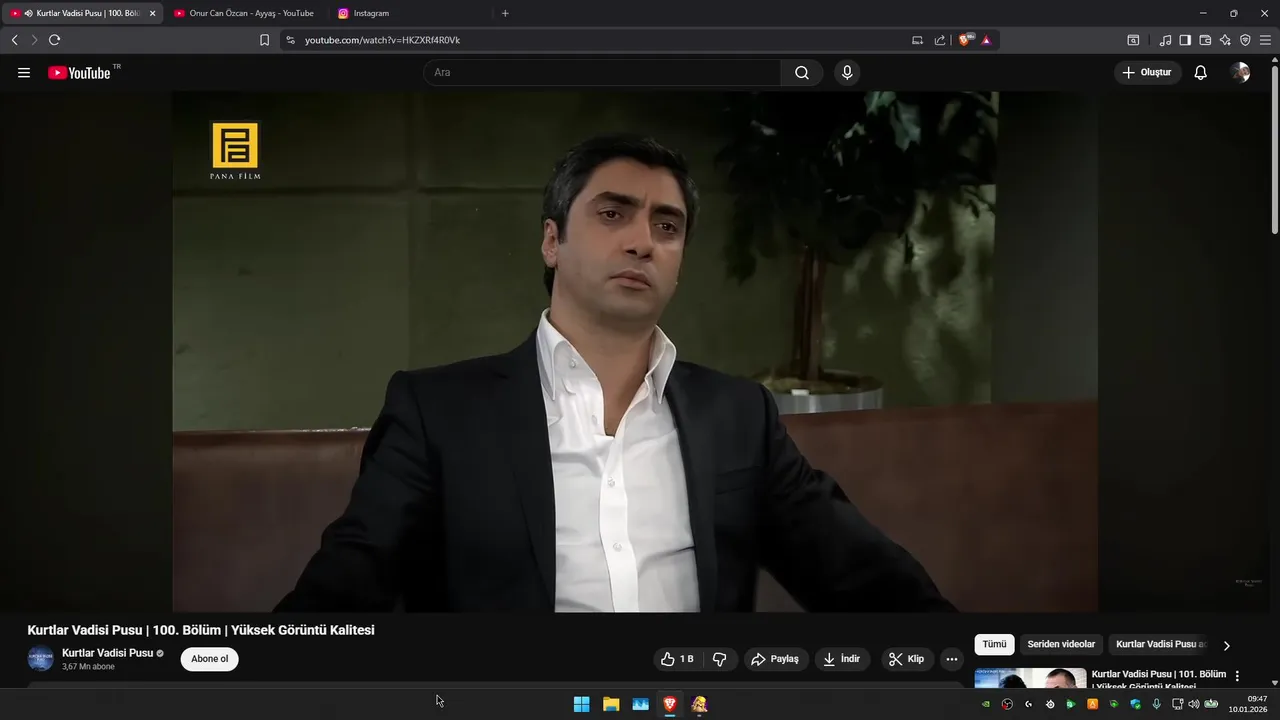Open the Logitech G HUB tray icon
The height and width of the screenshot is (720, 1280).
click(x=1028, y=704)
